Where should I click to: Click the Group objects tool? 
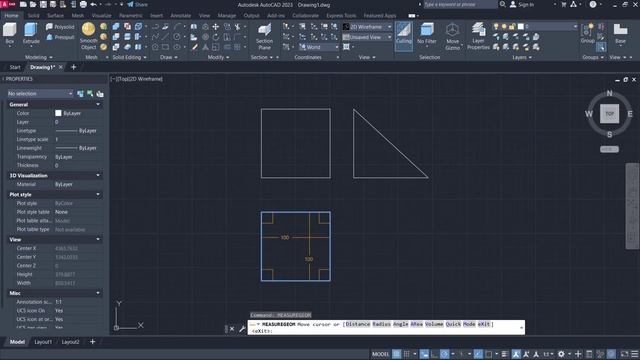pos(588,33)
